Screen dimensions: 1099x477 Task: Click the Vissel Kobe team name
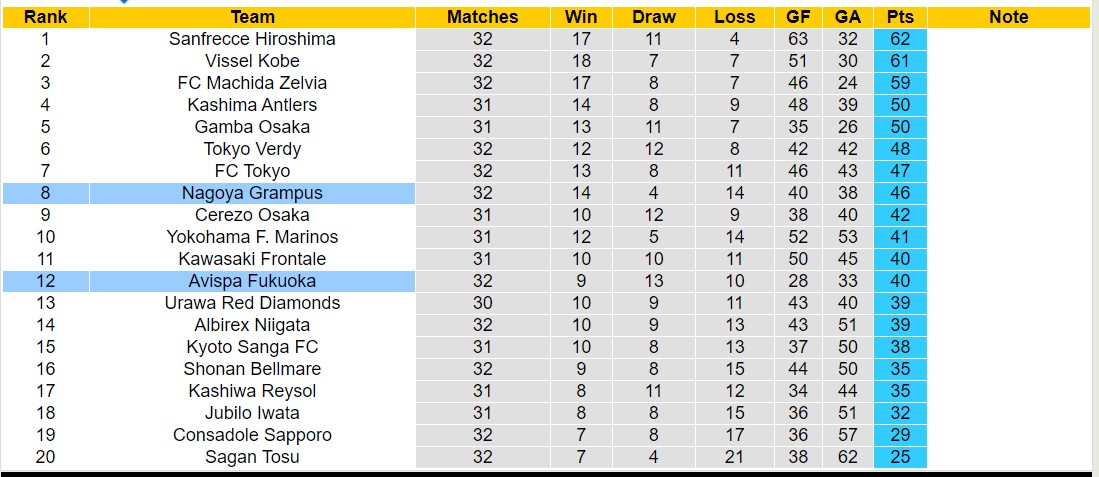(x=252, y=61)
